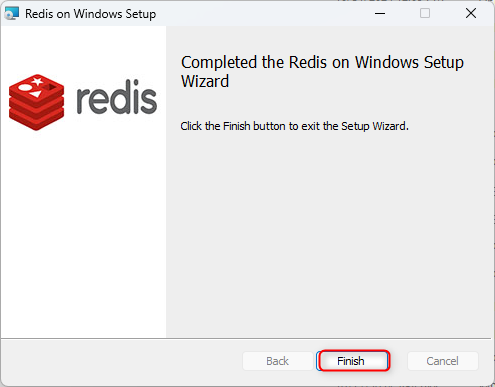The width and height of the screenshot is (495, 387).
Task: Click the white star on the Redis logo
Action: click(x=37, y=81)
